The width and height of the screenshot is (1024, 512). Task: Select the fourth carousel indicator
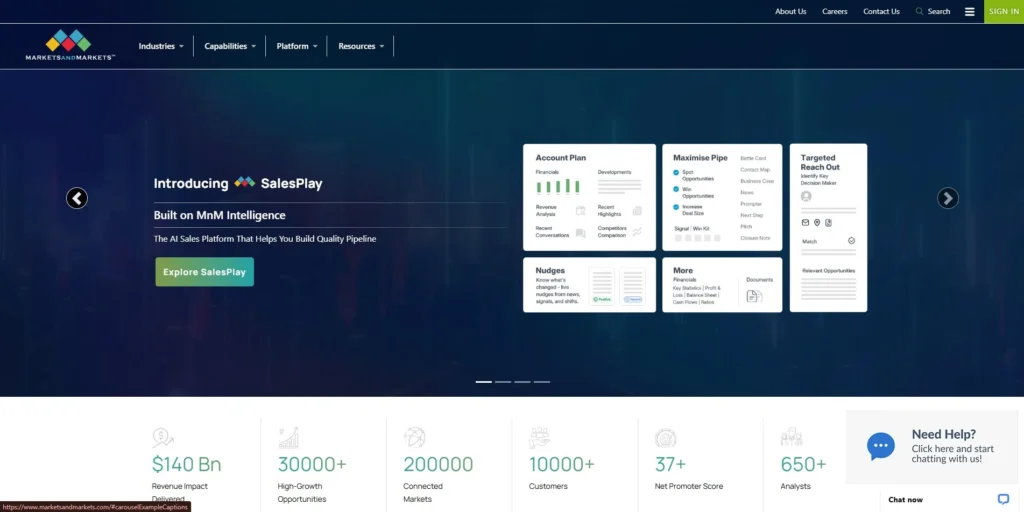(x=541, y=381)
